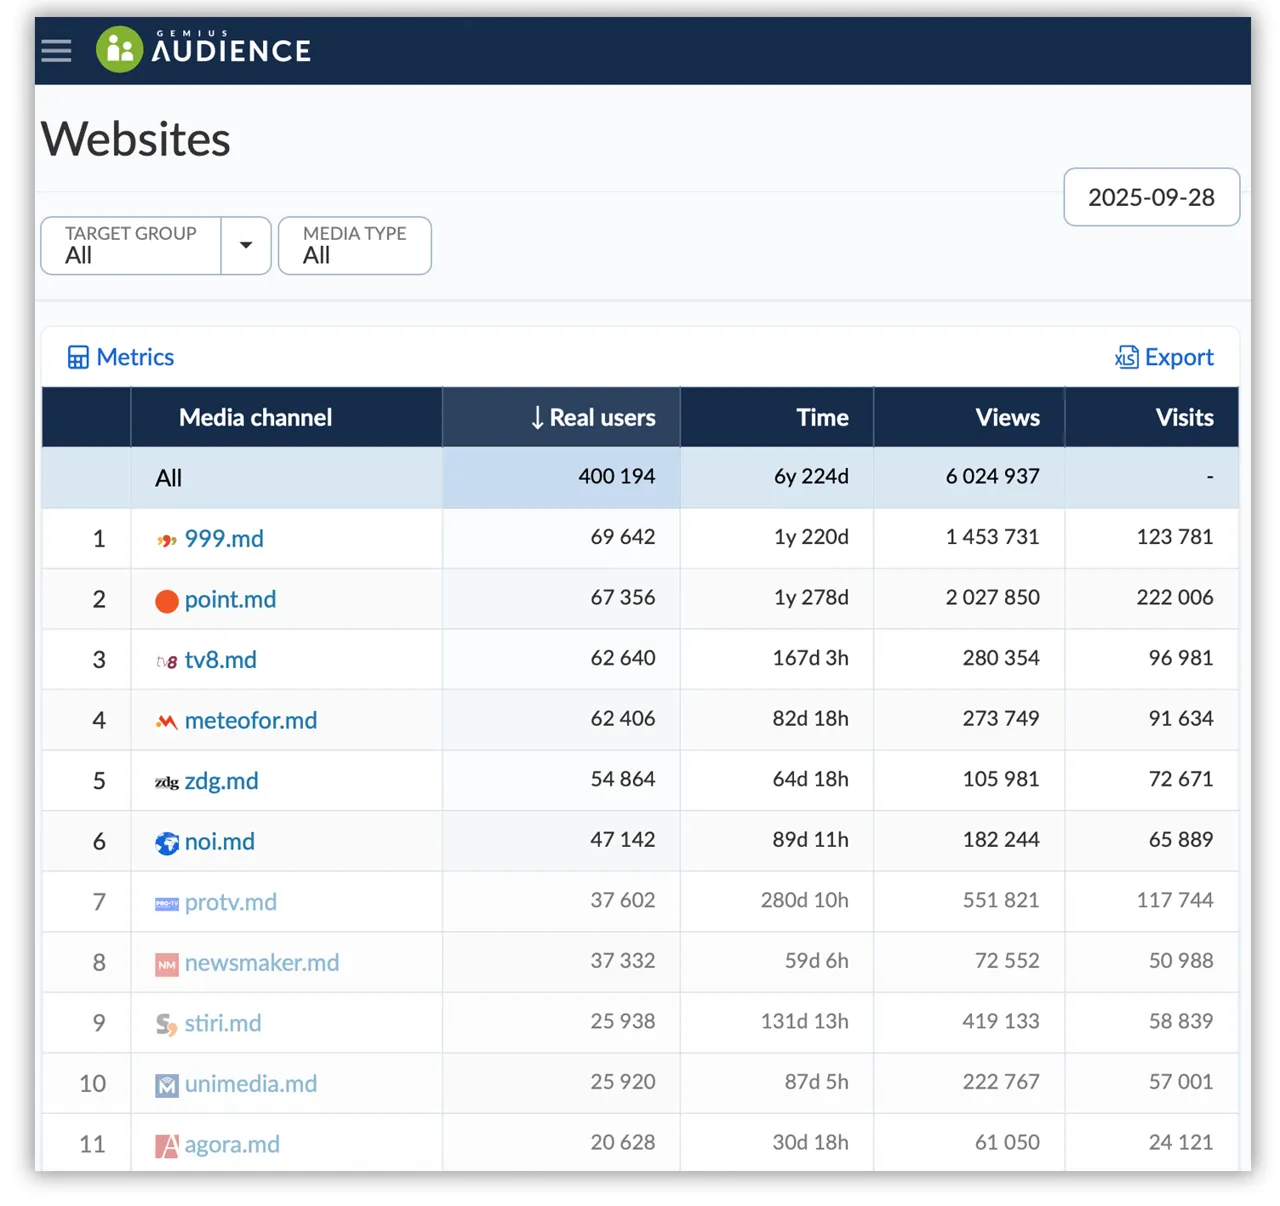Screen dimensions: 1280x1206
Task: Click the Websites page heading
Action: pos(136,139)
